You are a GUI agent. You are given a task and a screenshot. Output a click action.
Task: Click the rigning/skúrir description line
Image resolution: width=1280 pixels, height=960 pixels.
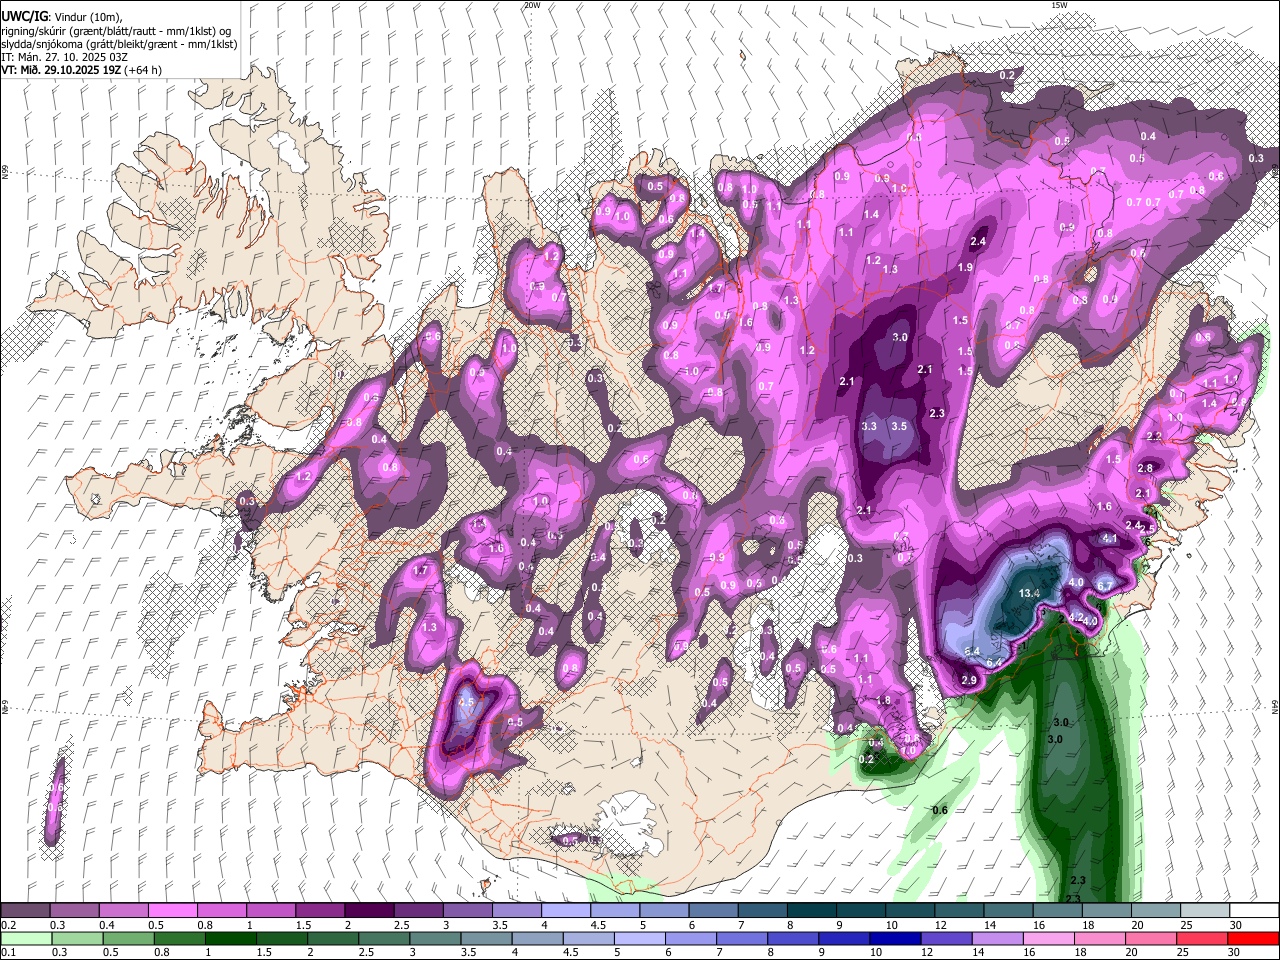point(116,30)
